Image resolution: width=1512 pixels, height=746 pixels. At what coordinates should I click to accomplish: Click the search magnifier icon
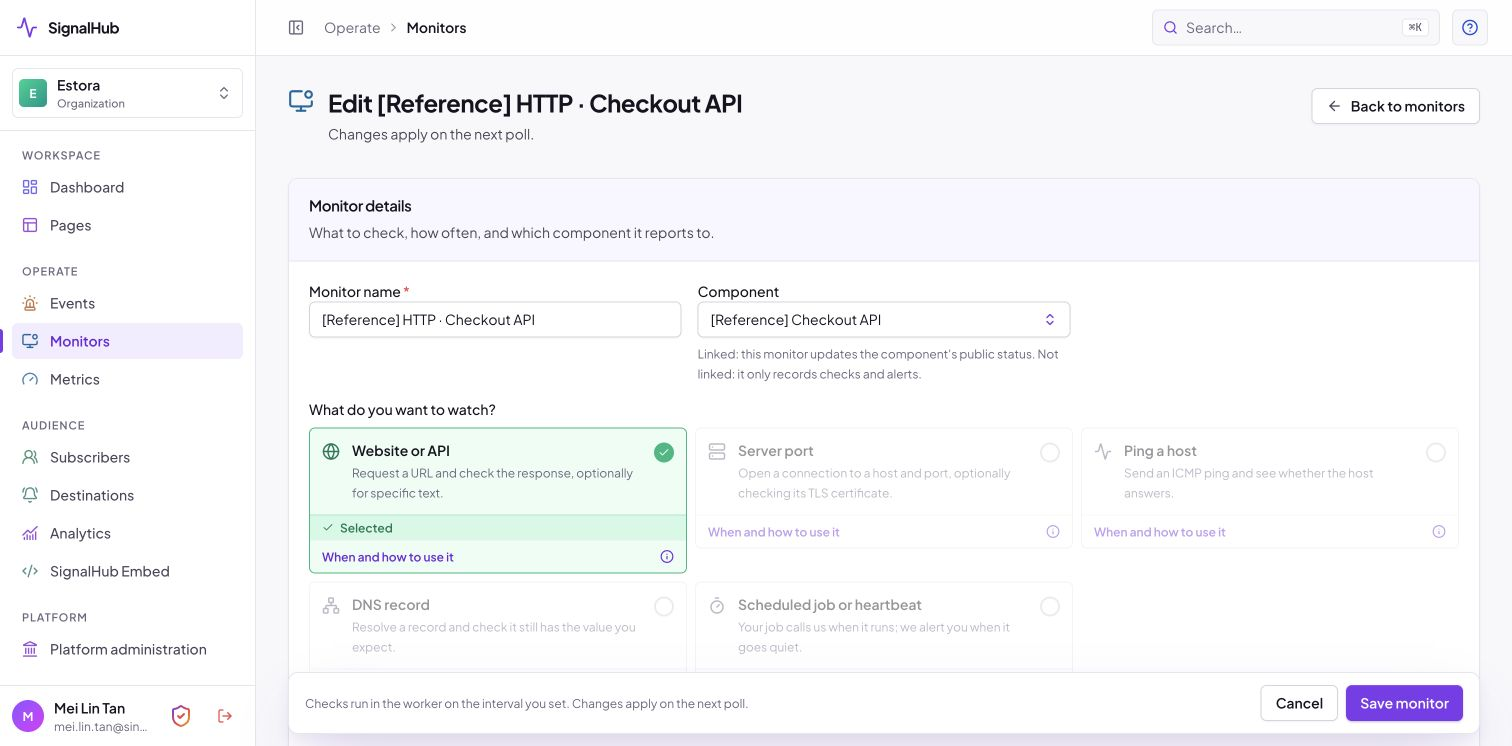1170,28
